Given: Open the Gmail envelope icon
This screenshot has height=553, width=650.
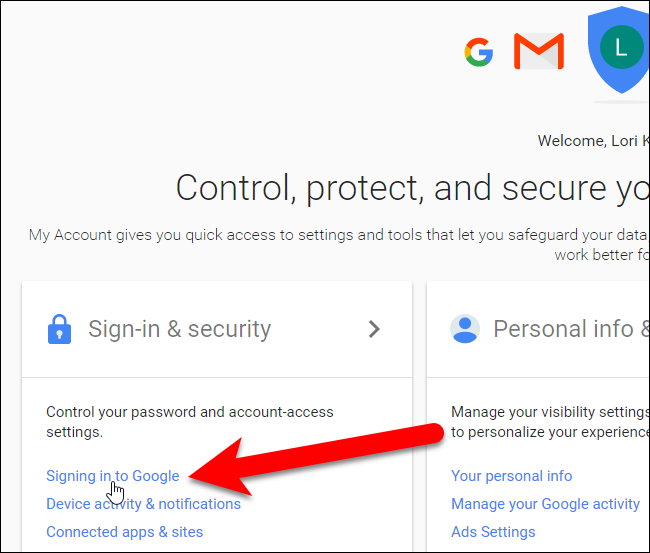Looking at the screenshot, I should 539,51.
